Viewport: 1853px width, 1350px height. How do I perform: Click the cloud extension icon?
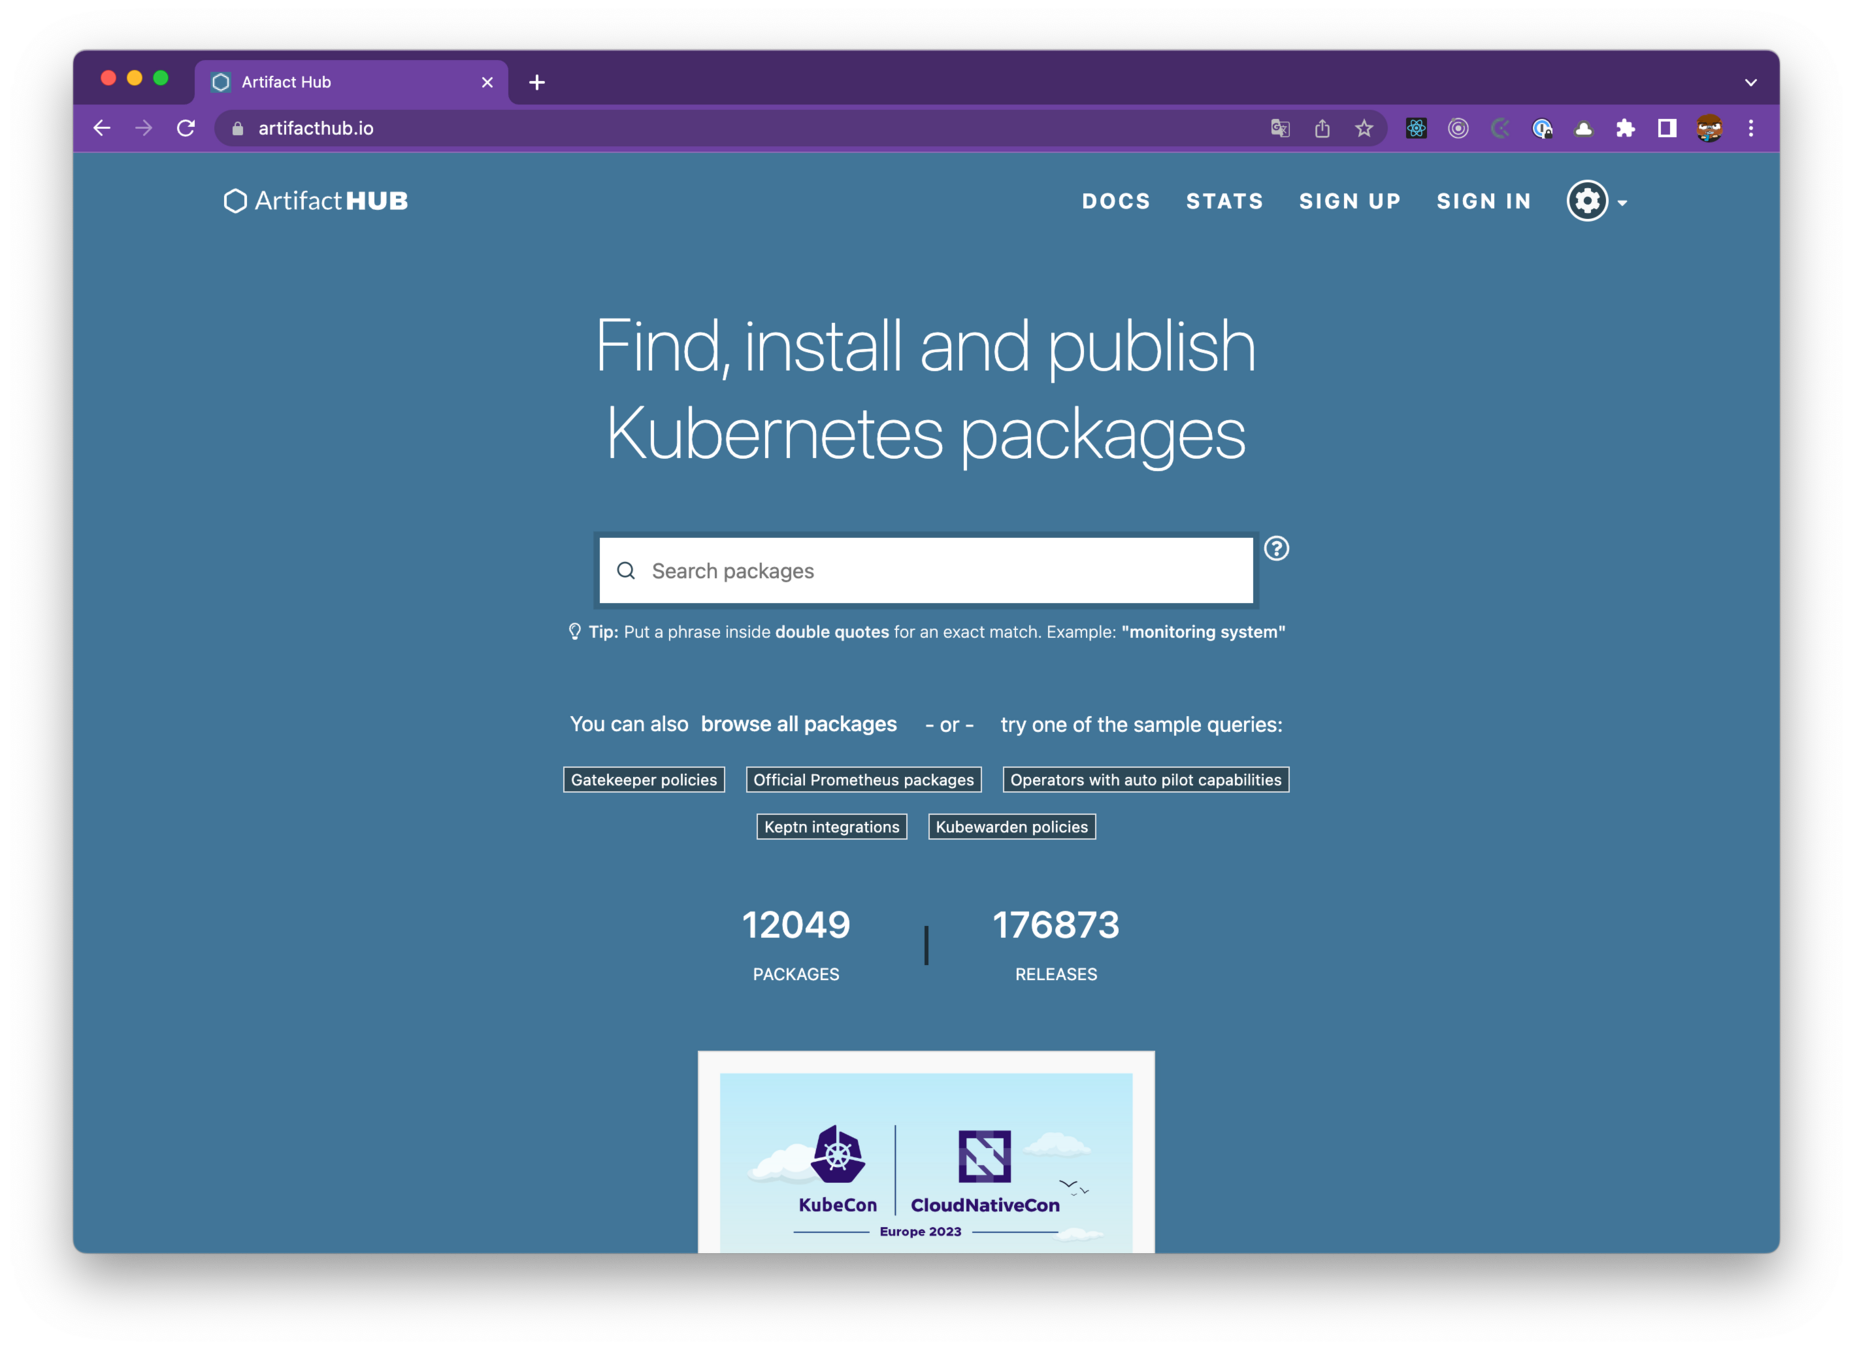pos(1584,128)
